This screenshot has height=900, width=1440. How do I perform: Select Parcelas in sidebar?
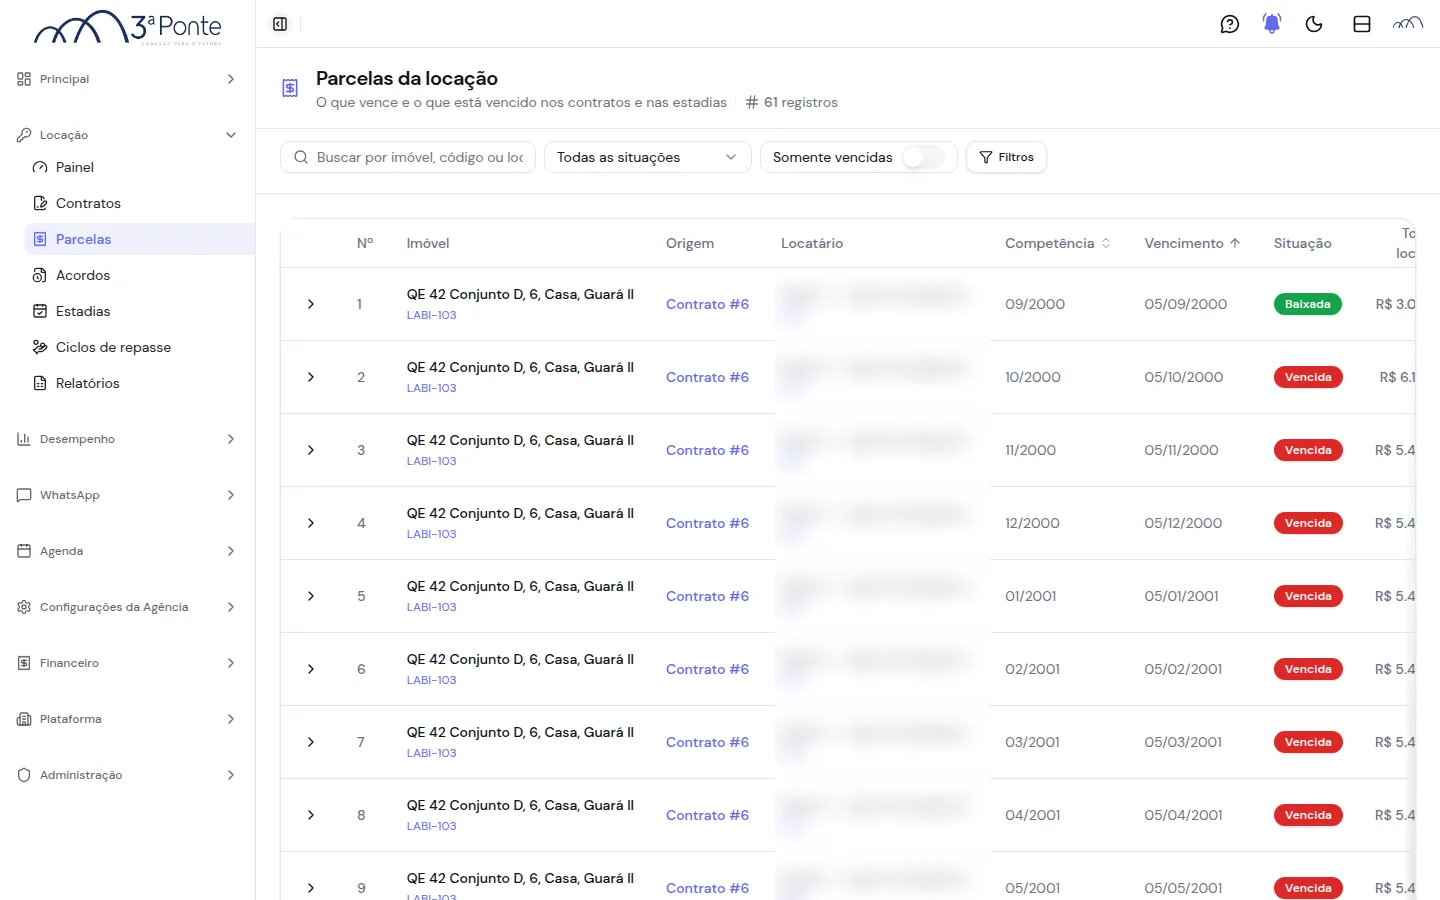(x=139, y=239)
